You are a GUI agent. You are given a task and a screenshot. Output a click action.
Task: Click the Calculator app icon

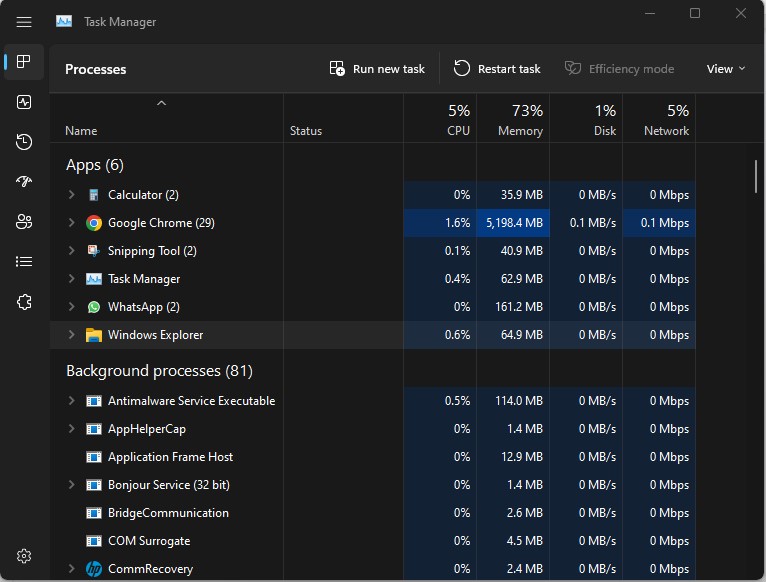coord(93,195)
